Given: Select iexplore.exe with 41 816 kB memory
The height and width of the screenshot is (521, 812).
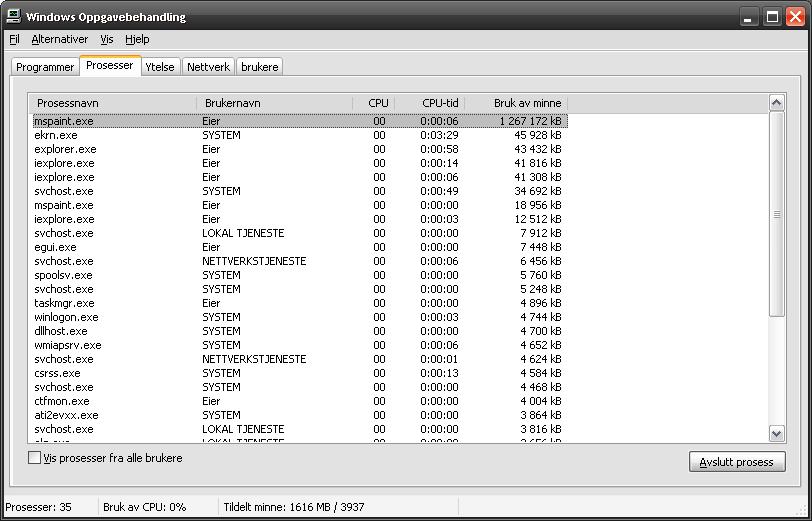Looking at the screenshot, I should point(300,163).
